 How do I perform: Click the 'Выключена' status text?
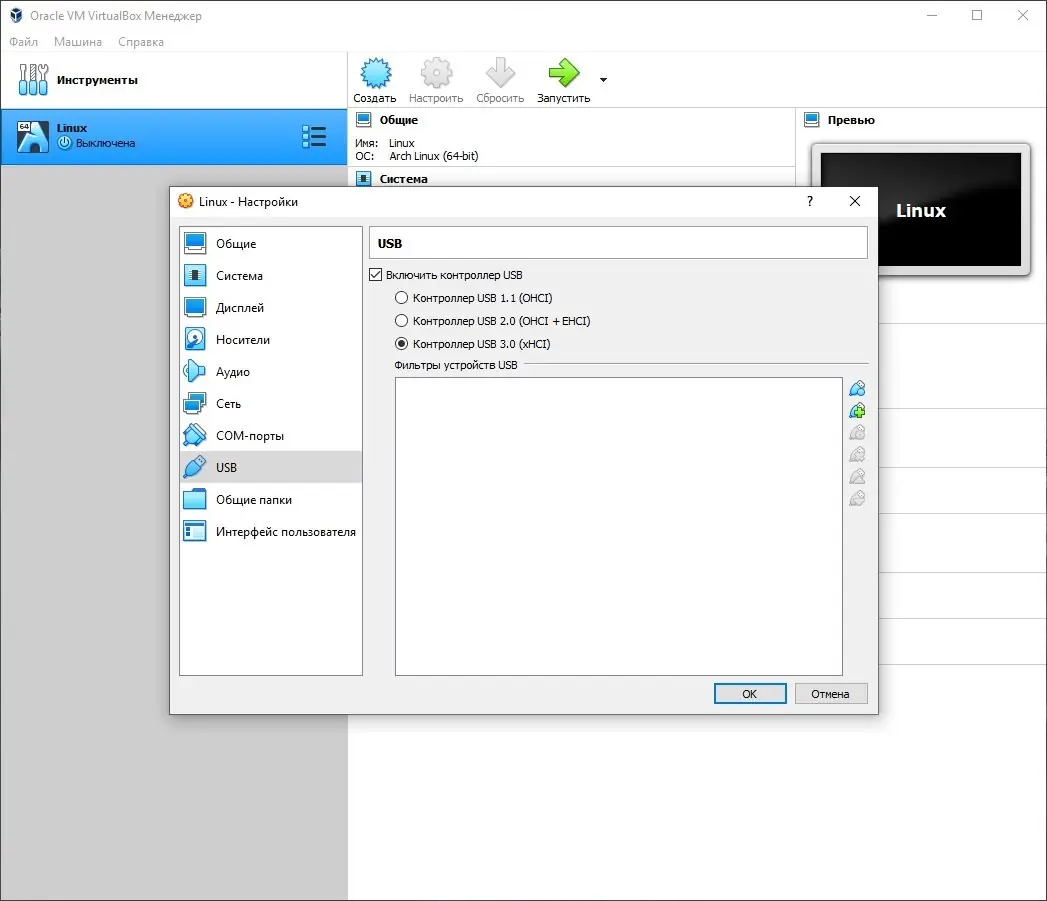pyautogui.click(x=106, y=143)
